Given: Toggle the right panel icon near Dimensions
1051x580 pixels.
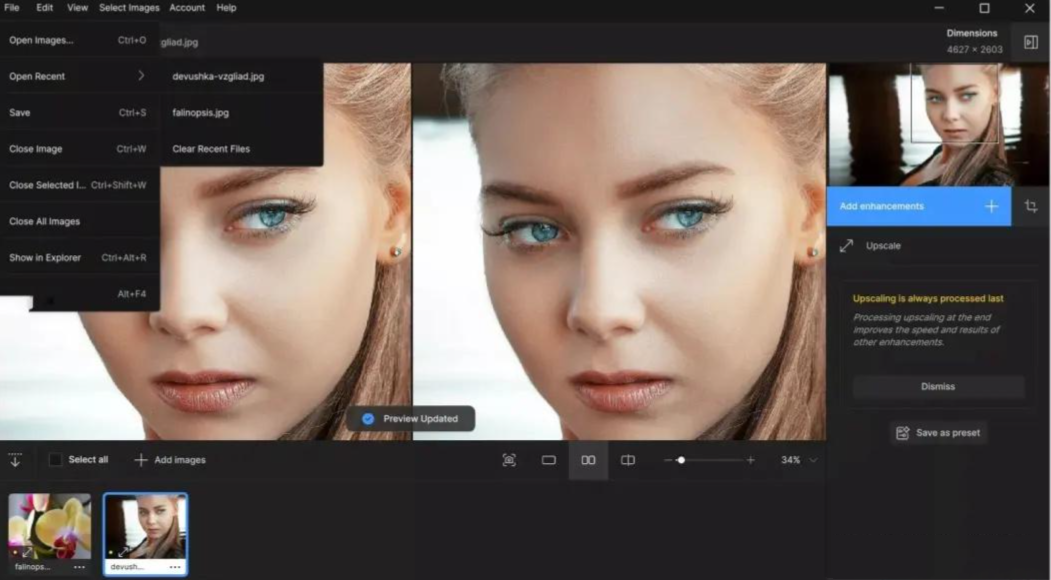Looking at the screenshot, I should tap(1030, 42).
